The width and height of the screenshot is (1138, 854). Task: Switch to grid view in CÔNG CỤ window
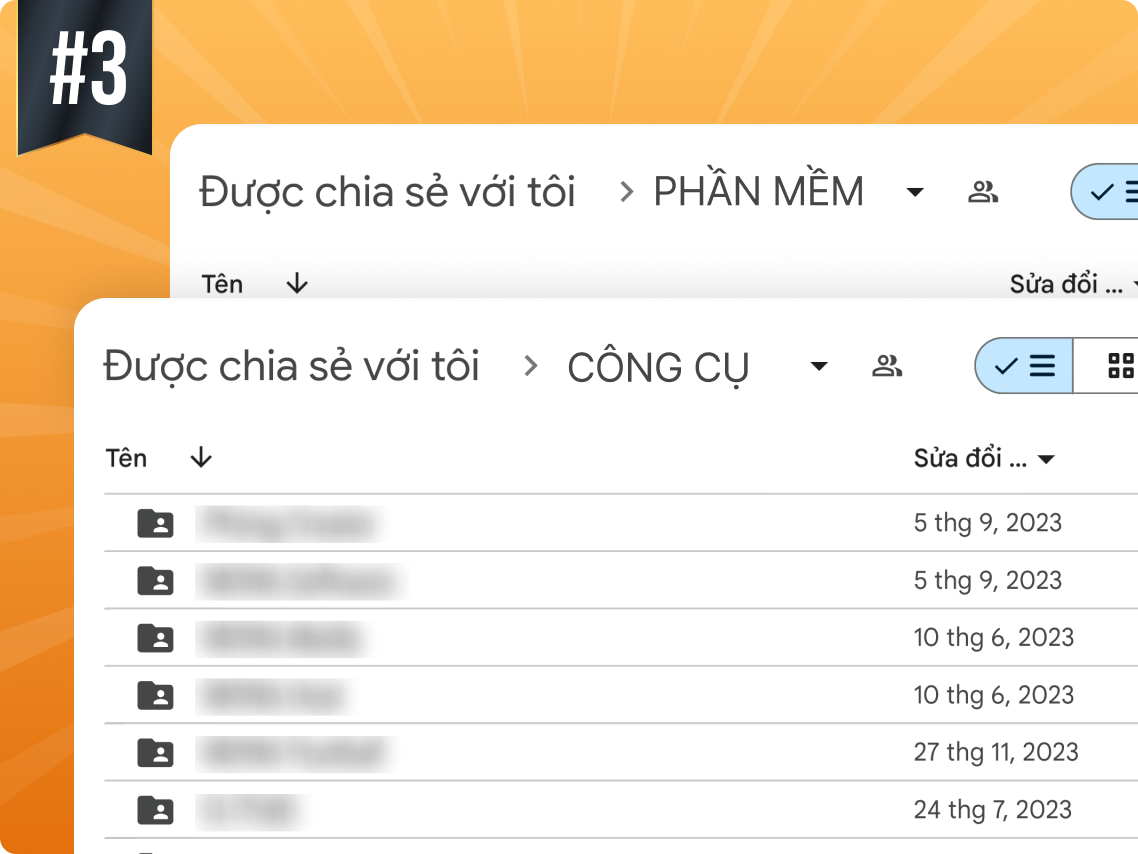coord(1120,366)
